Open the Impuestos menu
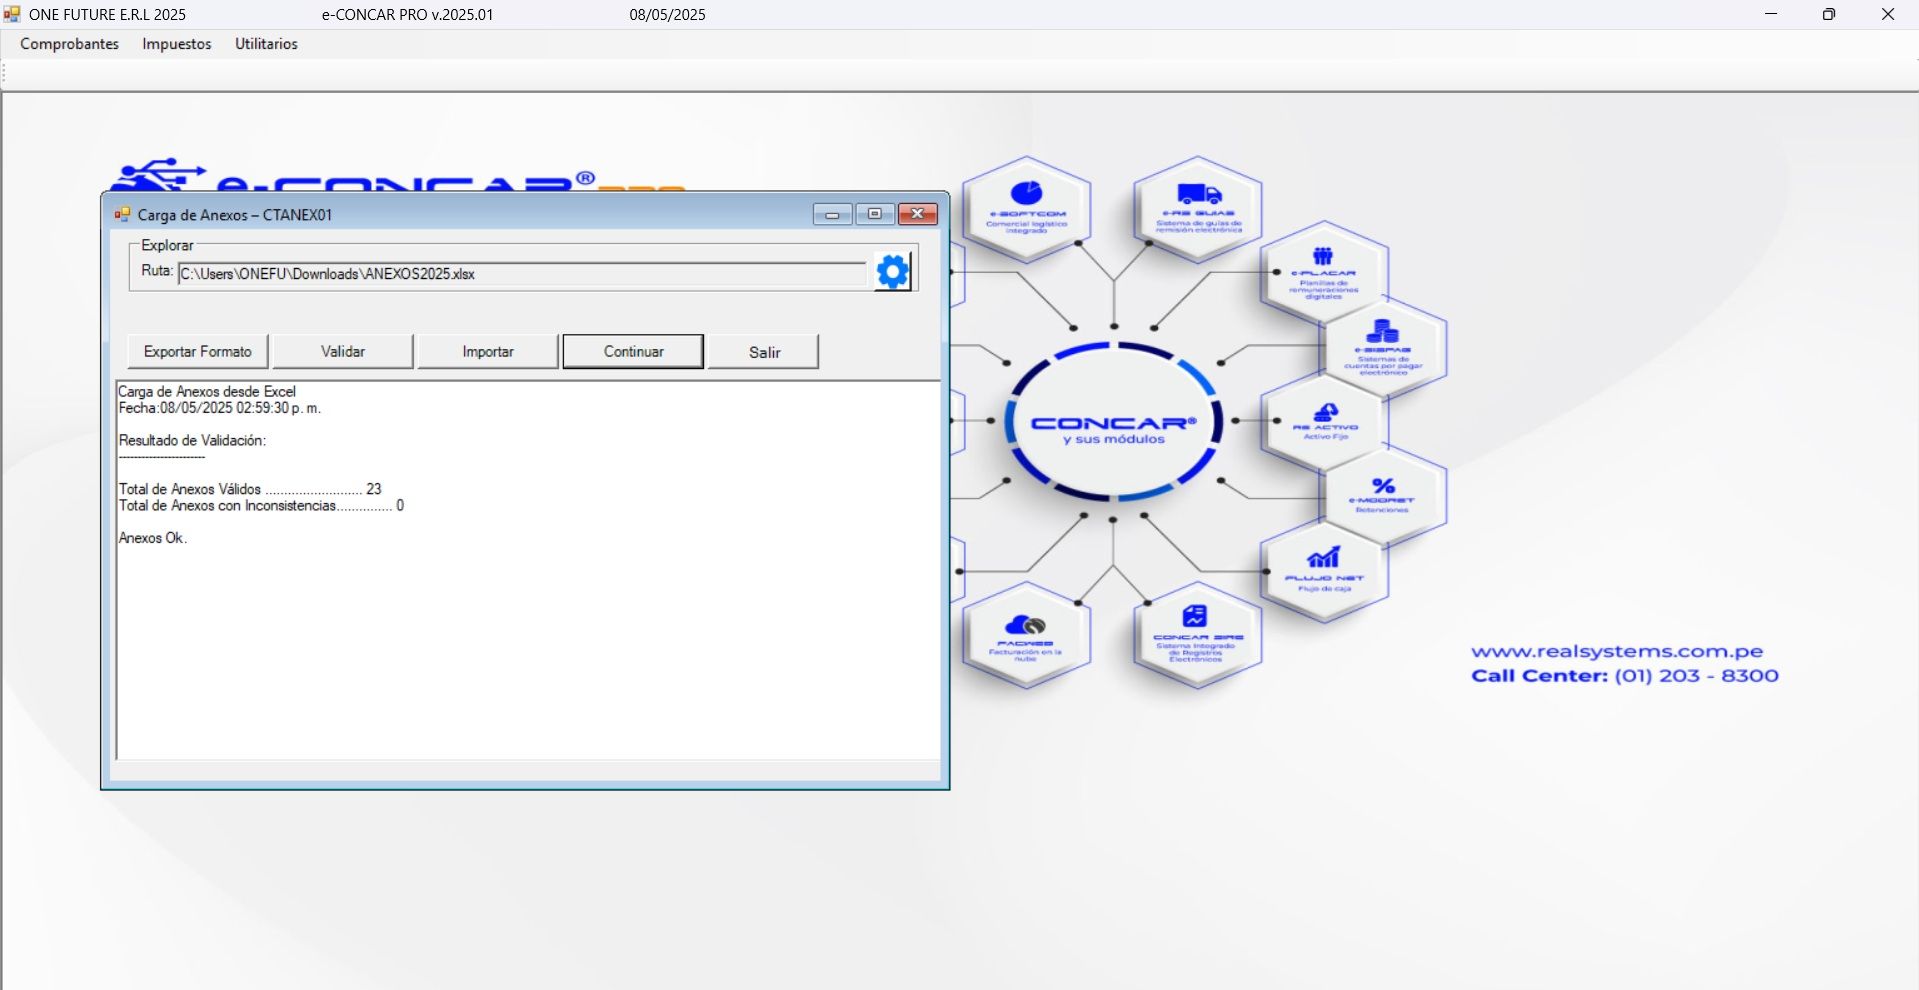Viewport: 1919px width, 990px height. tap(177, 44)
